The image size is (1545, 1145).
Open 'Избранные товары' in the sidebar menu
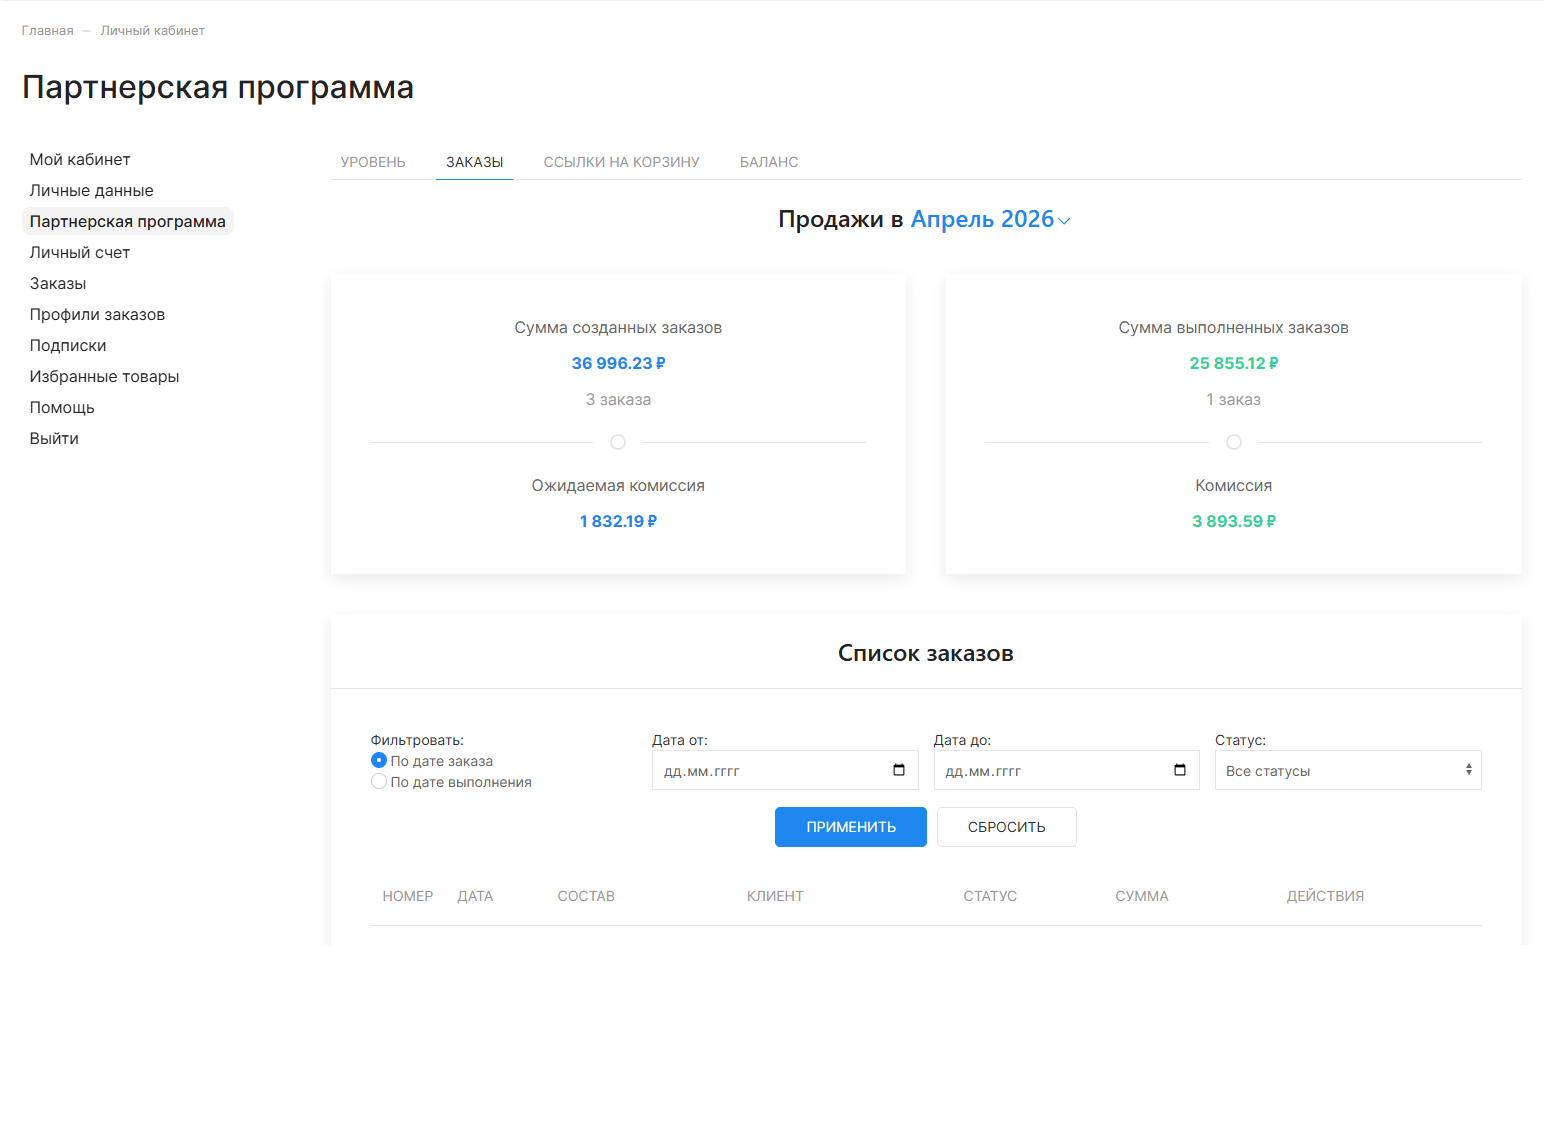104,377
